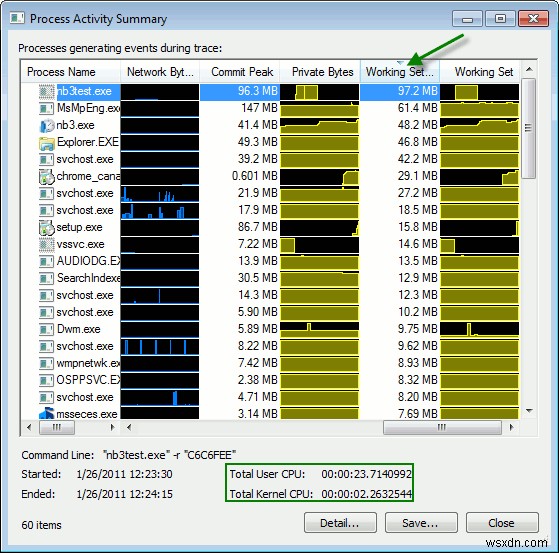Click truncated 'Working Set...' sorted column header
Image resolution: width=559 pixels, height=553 pixels.
(400, 72)
